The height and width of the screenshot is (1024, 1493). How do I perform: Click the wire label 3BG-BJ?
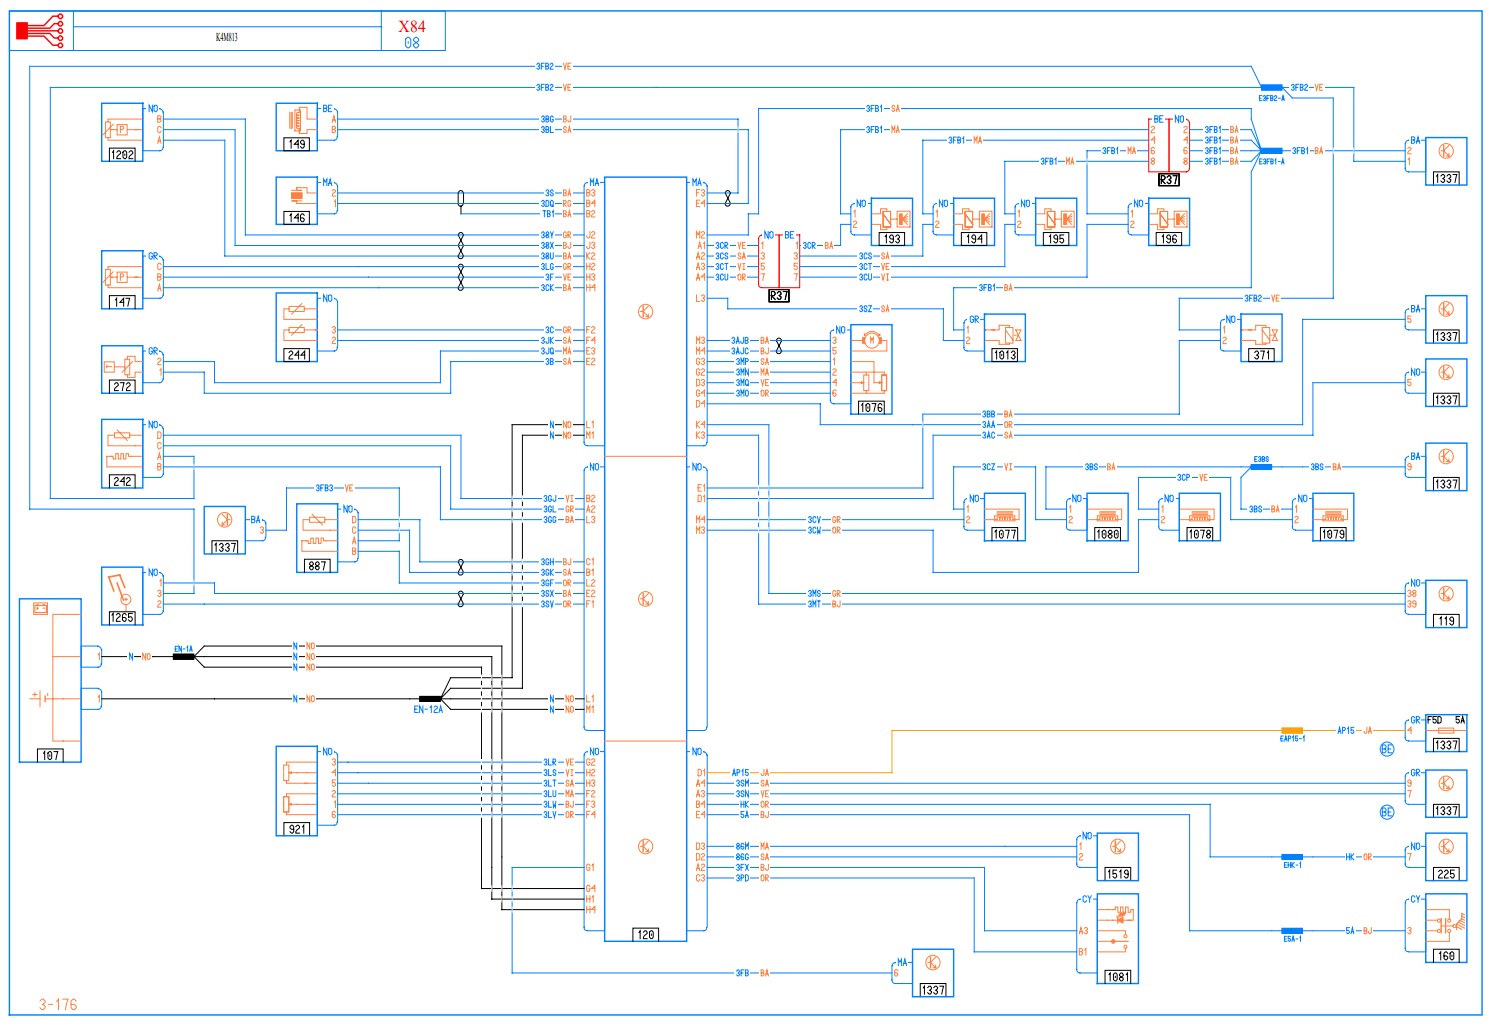(556, 119)
